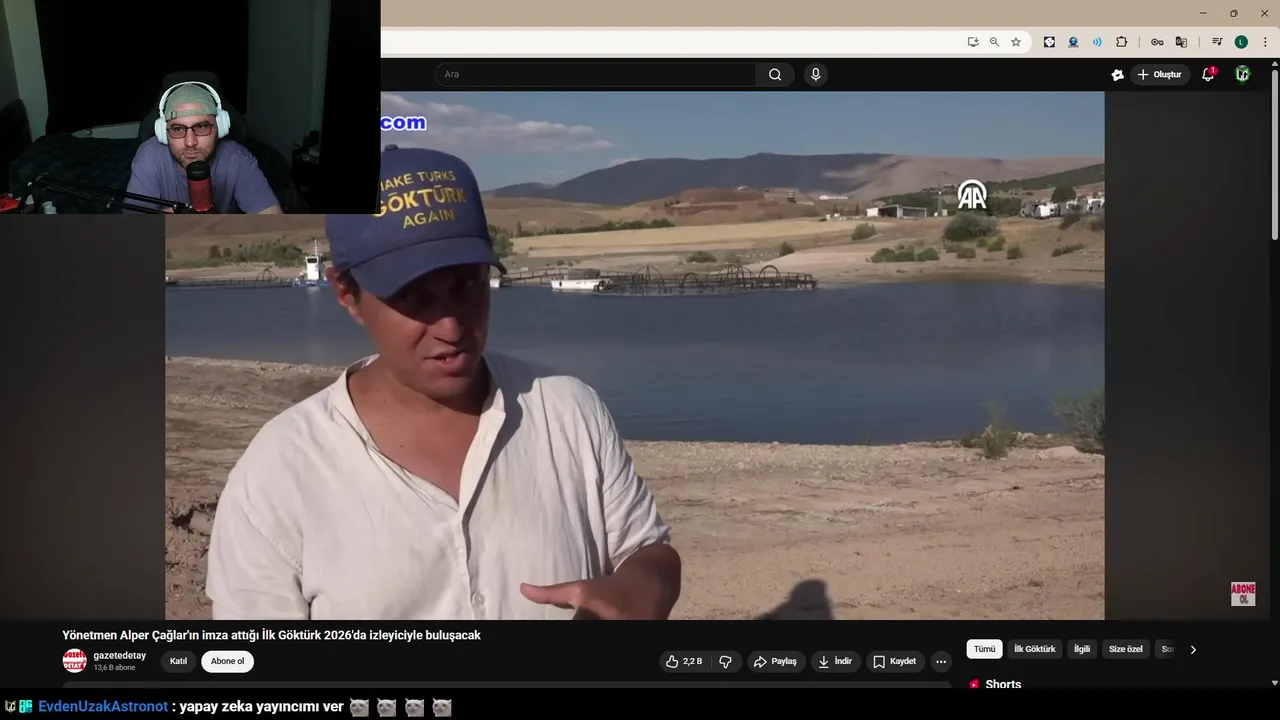Viewport: 1280px width, 720px height.
Task: Click the Google Translate icon
Action: [1181, 42]
